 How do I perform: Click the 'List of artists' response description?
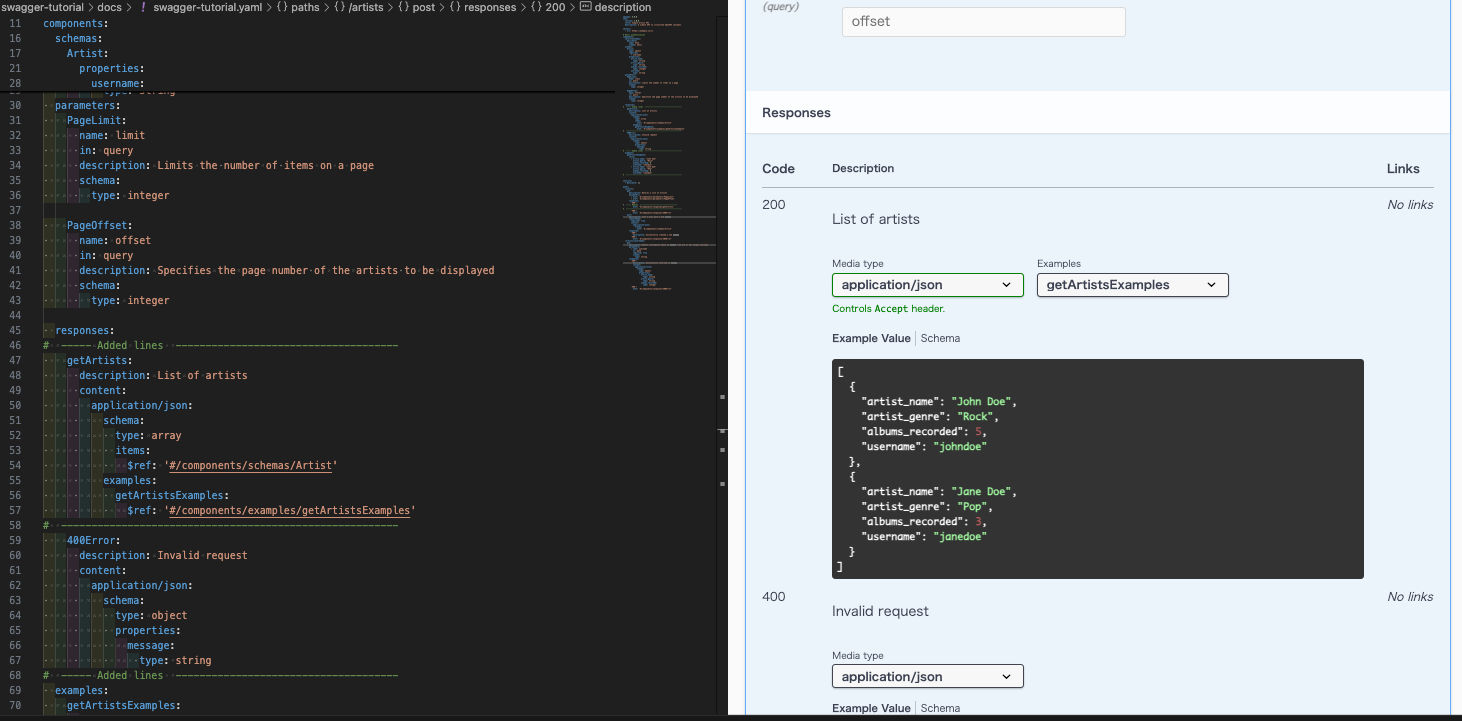coord(876,219)
